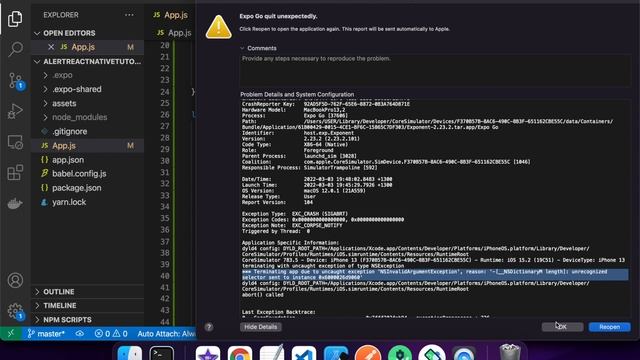
Task: Click Reopen to relaunch Expo Go
Action: [609, 327]
